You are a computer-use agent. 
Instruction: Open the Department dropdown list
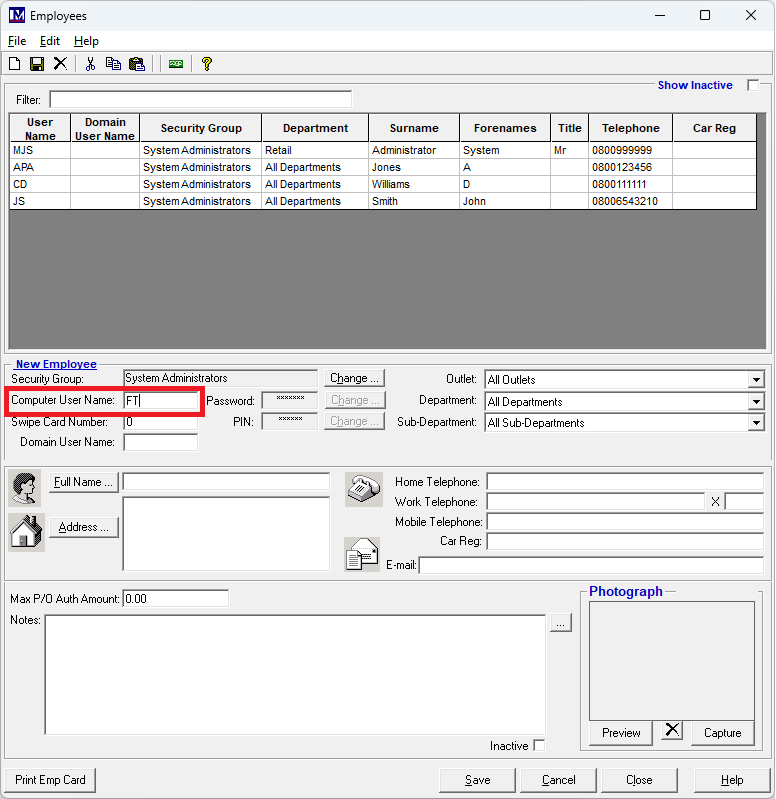[756, 402]
